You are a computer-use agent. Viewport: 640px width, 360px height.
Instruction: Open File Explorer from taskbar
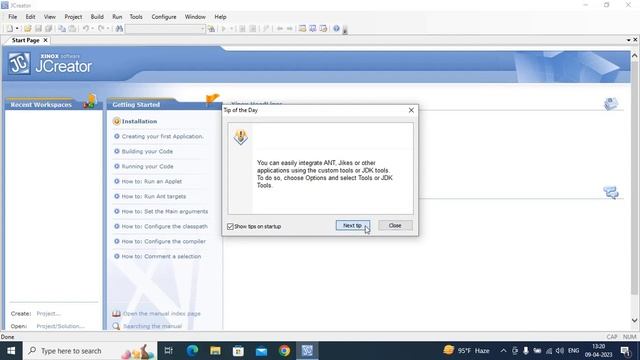(x=215, y=351)
